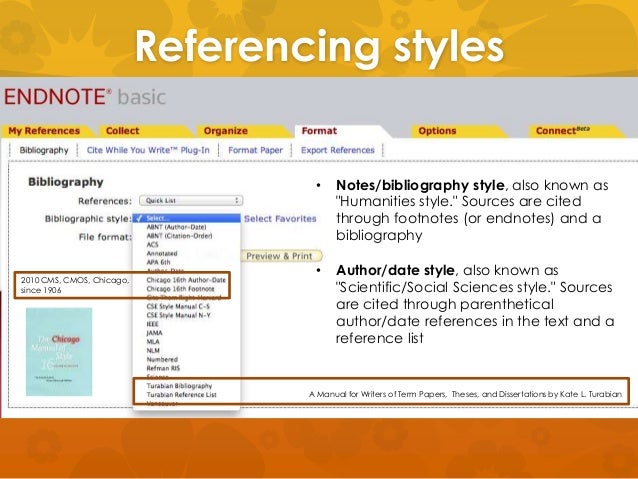Open the My References tab

pyautogui.click(x=44, y=131)
